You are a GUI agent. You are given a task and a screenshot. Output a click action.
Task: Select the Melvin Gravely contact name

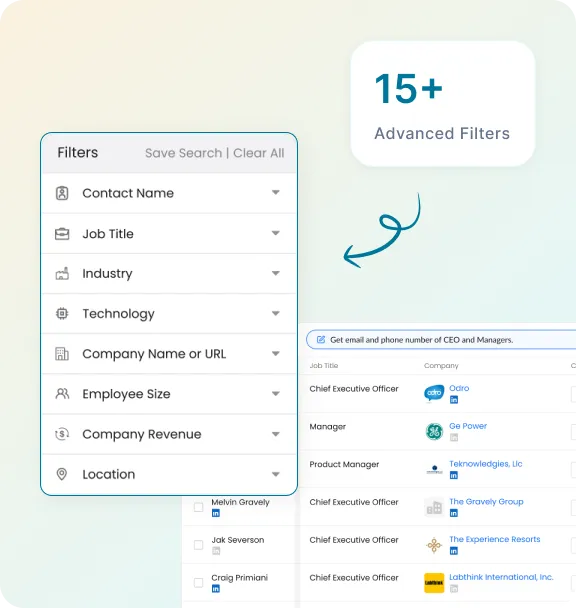(x=240, y=502)
